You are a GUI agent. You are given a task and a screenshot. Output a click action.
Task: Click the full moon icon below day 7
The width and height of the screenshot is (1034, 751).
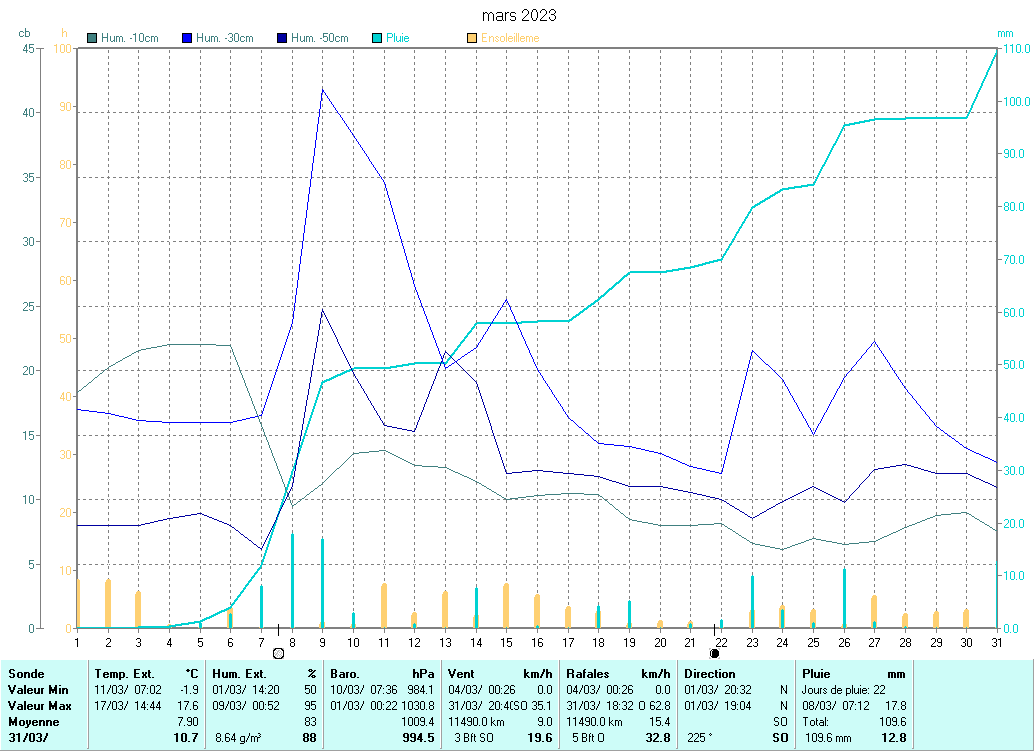[278, 653]
